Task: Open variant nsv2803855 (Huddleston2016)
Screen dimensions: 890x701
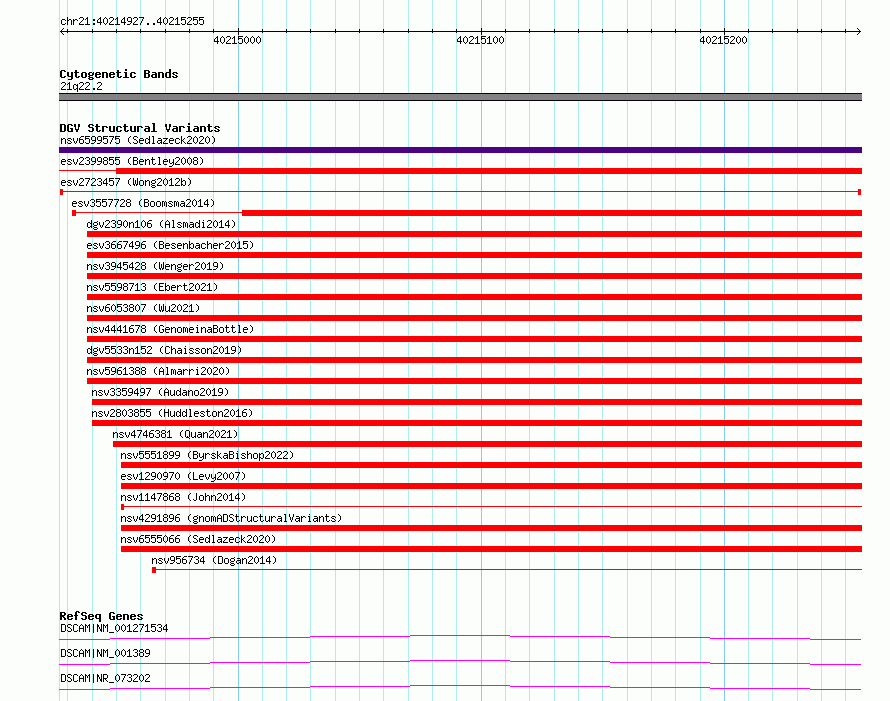Action: 172,413
